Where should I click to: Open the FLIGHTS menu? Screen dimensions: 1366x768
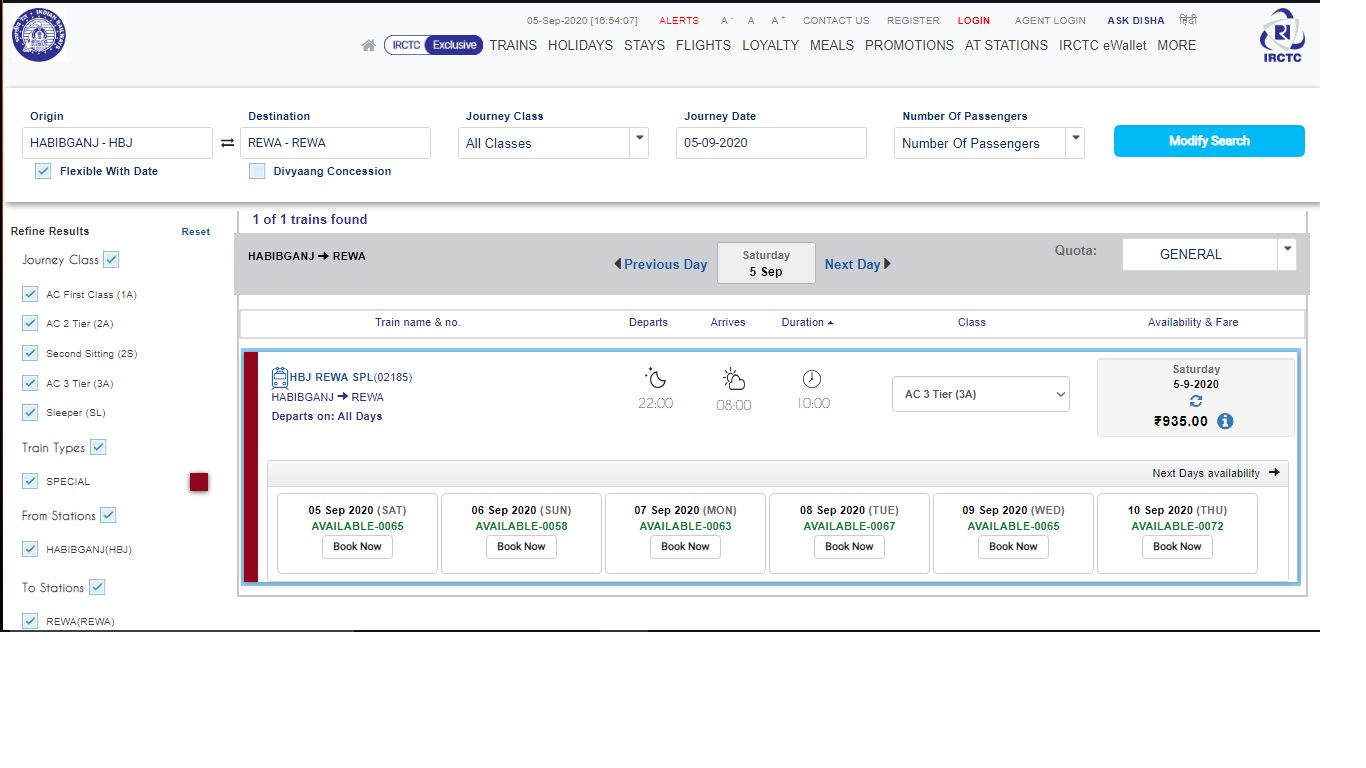[x=703, y=45]
